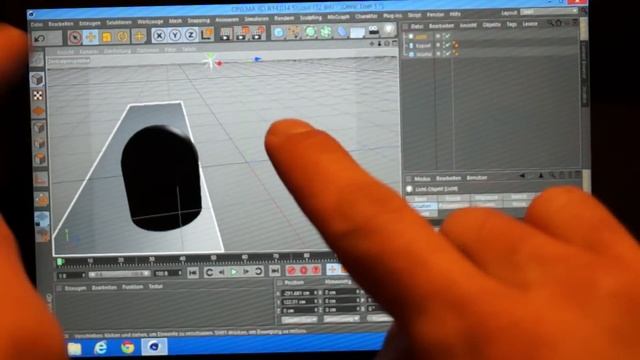Click the Make Editable icon in left sidebar
This screenshot has height=360, width=640.
coord(37,60)
